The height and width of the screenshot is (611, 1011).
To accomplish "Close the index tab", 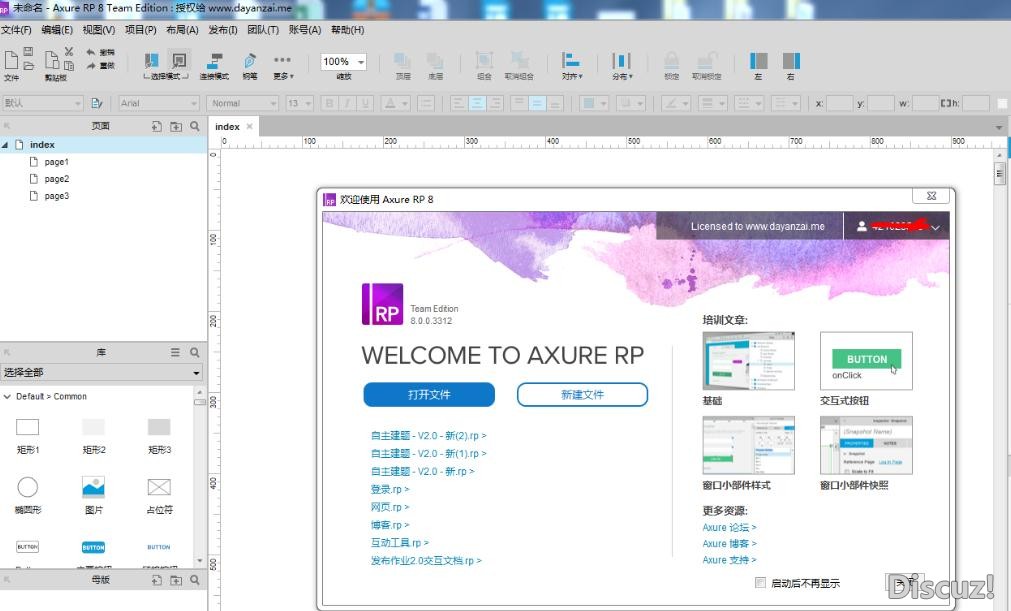I will [x=250, y=126].
